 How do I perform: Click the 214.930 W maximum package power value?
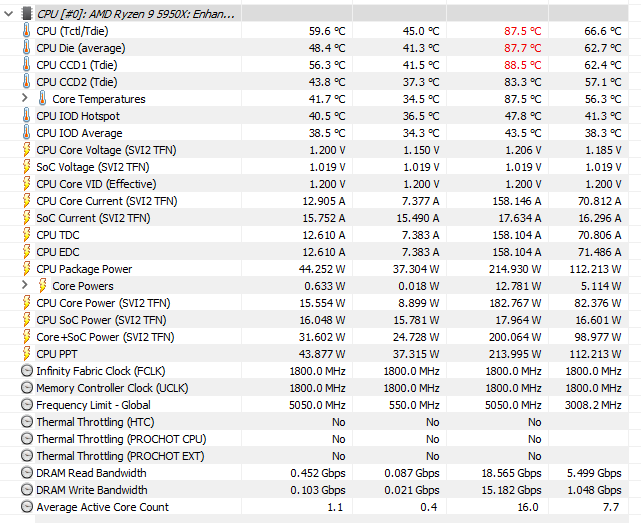tap(515, 269)
